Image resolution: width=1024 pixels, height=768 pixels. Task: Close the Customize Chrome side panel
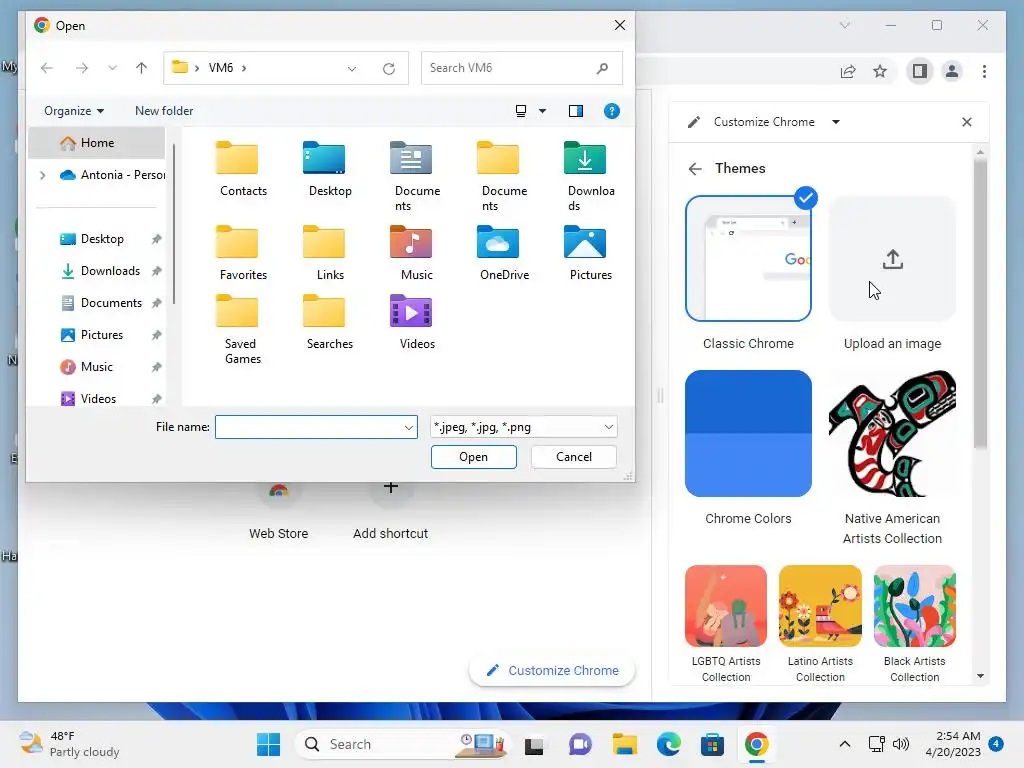coord(967,122)
